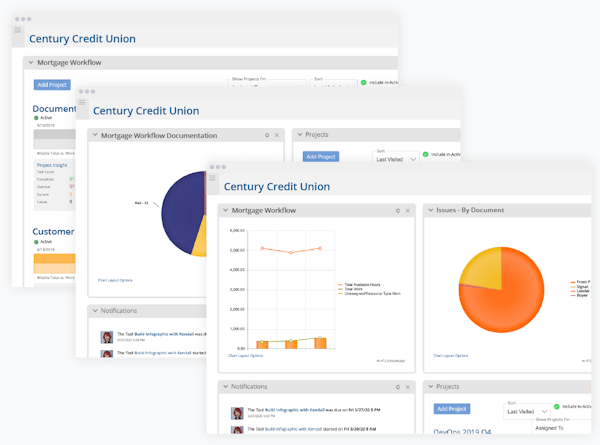Open the hamburger menu in the middle window

pos(82,102)
